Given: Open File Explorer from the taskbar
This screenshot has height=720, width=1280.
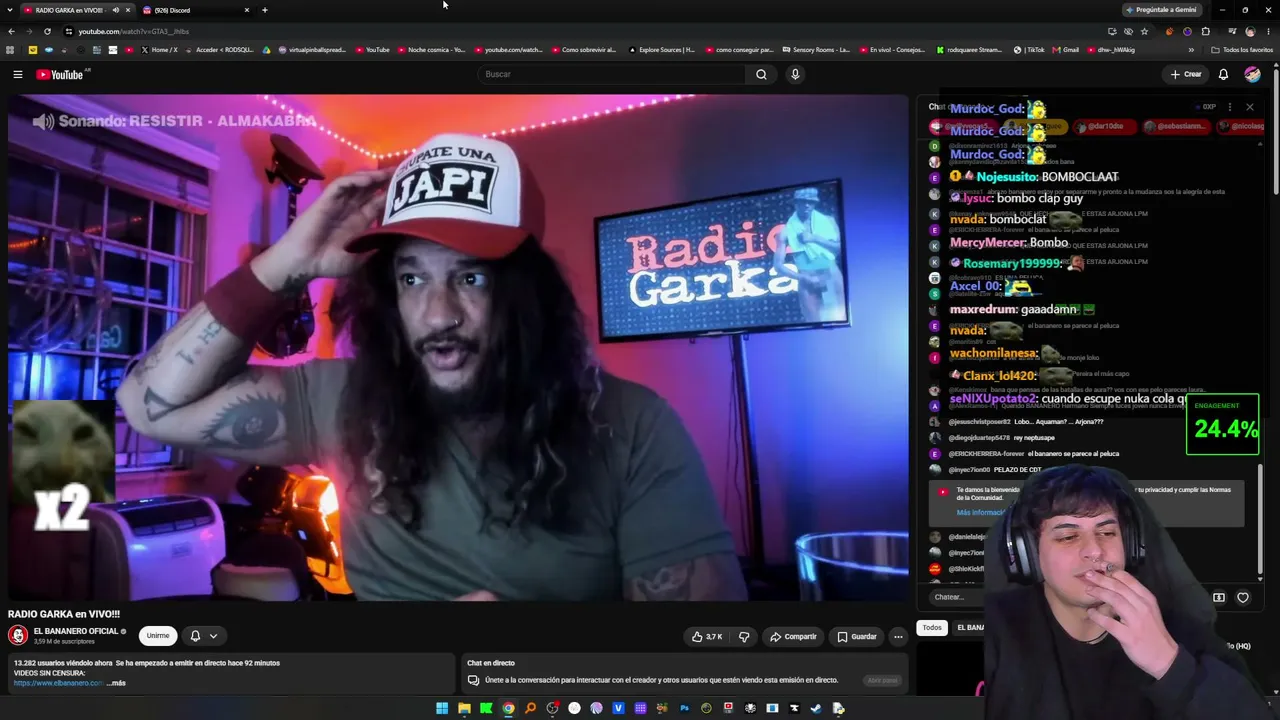Looking at the screenshot, I should [x=464, y=708].
